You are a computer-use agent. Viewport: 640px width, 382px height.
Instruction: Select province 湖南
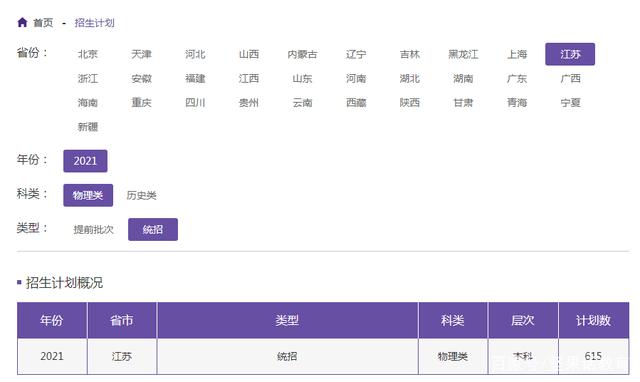(x=463, y=78)
